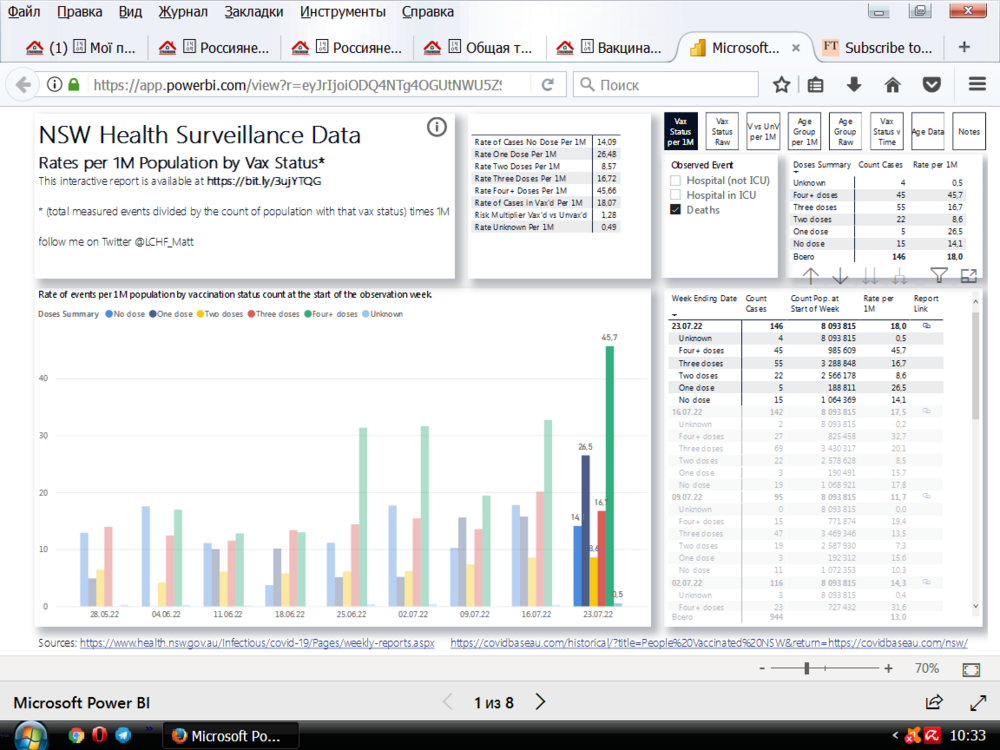The image size is (1000, 750).
Task: Click the Power BI share icon
Action: (x=934, y=702)
